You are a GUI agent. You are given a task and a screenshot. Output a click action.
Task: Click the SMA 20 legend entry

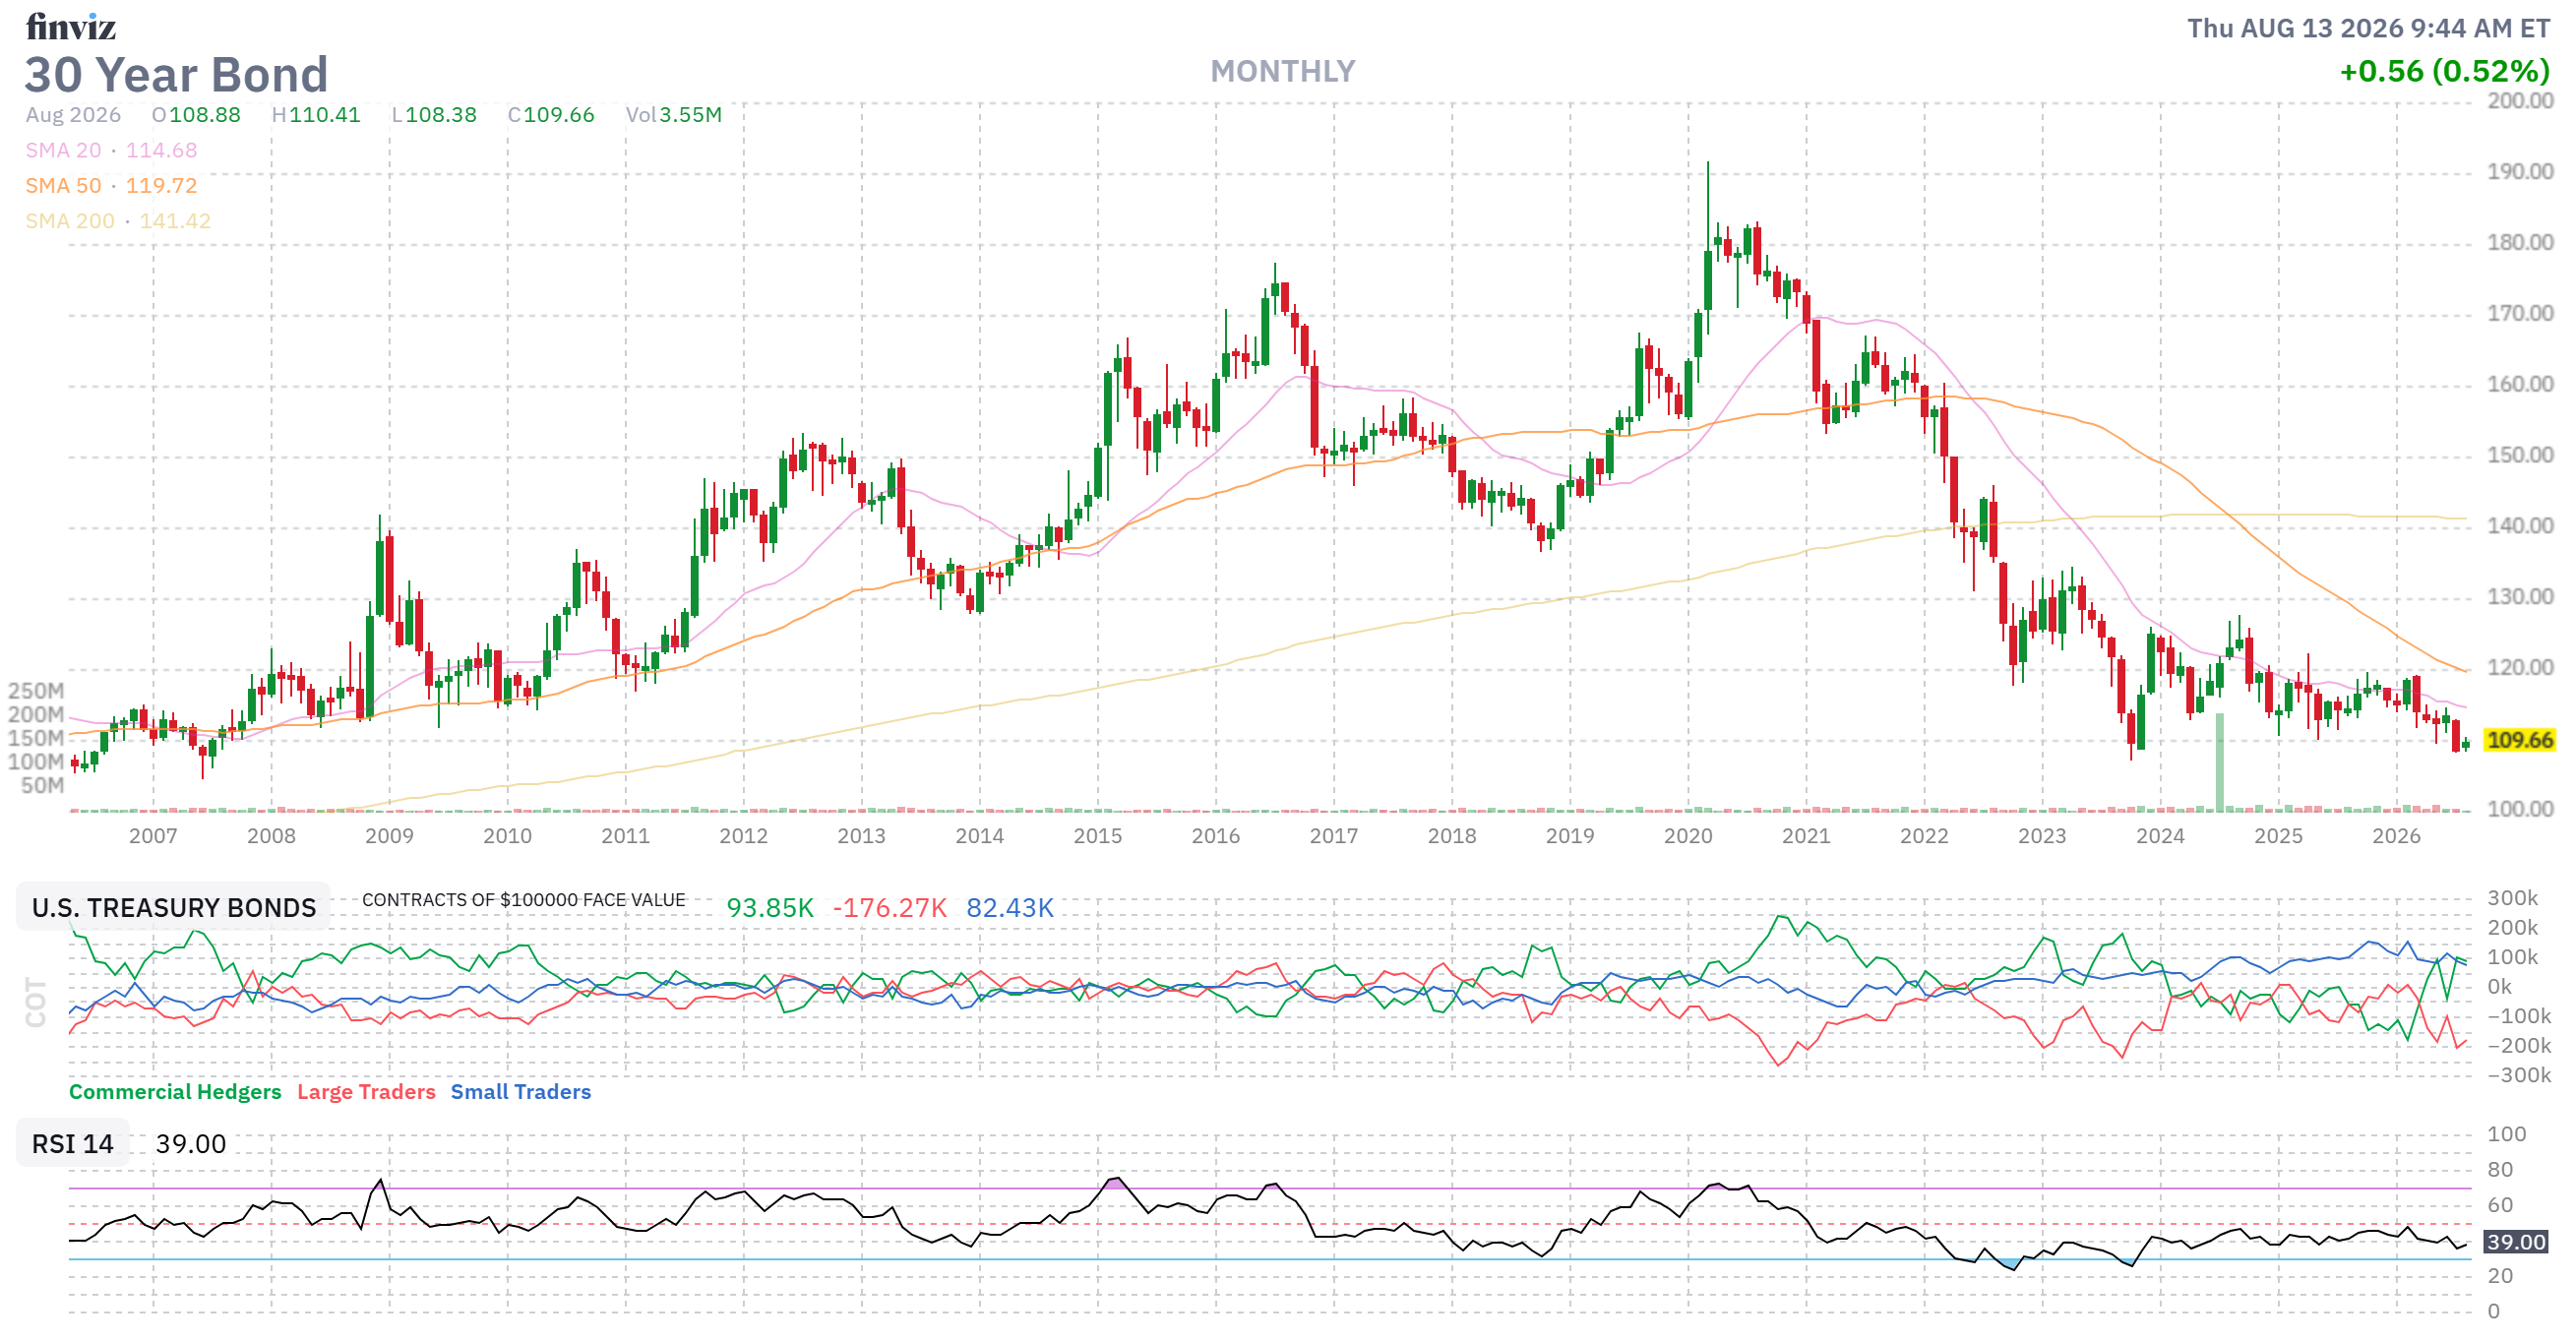[x=111, y=150]
